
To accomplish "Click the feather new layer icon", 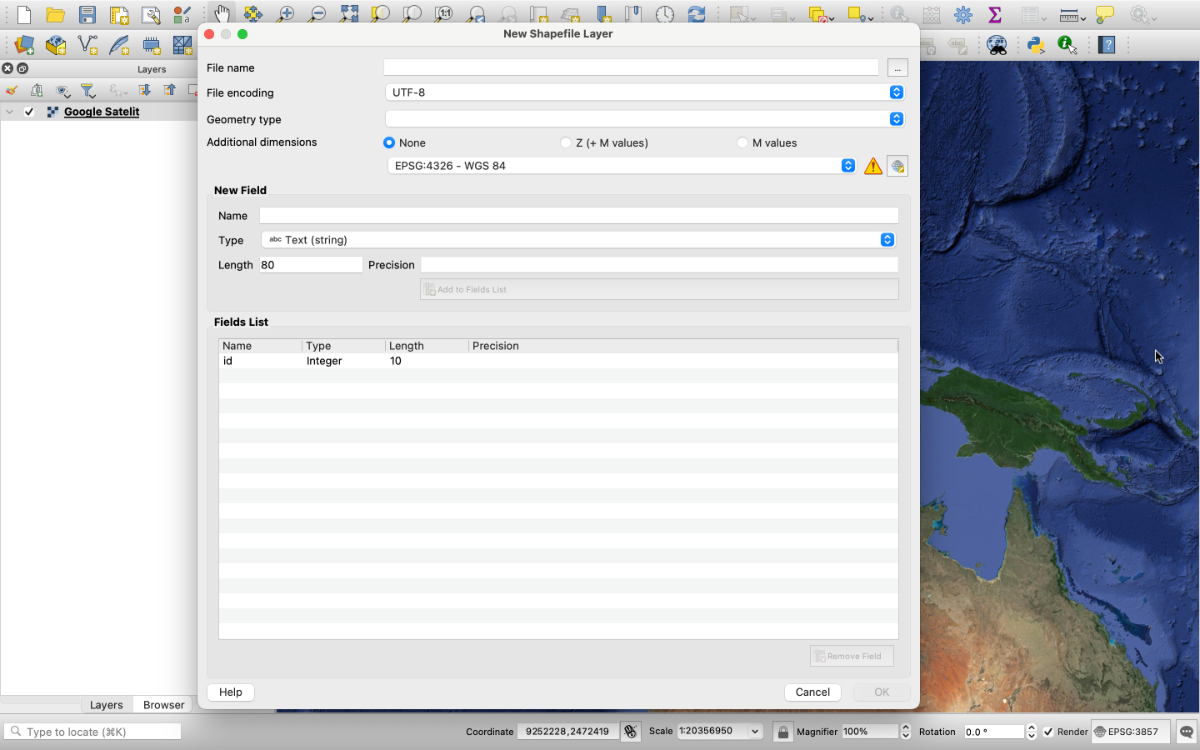I will 119,45.
